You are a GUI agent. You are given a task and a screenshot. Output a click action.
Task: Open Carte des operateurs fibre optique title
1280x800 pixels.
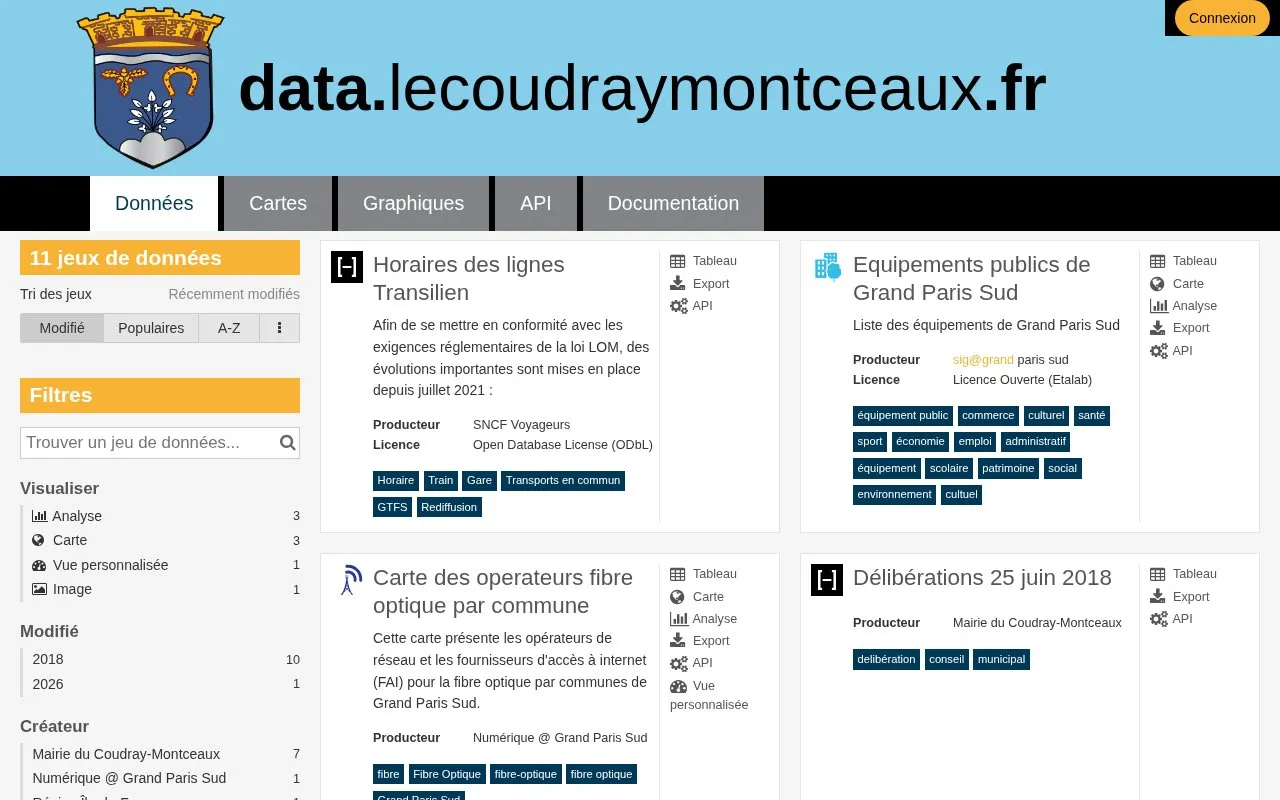[x=503, y=591]
